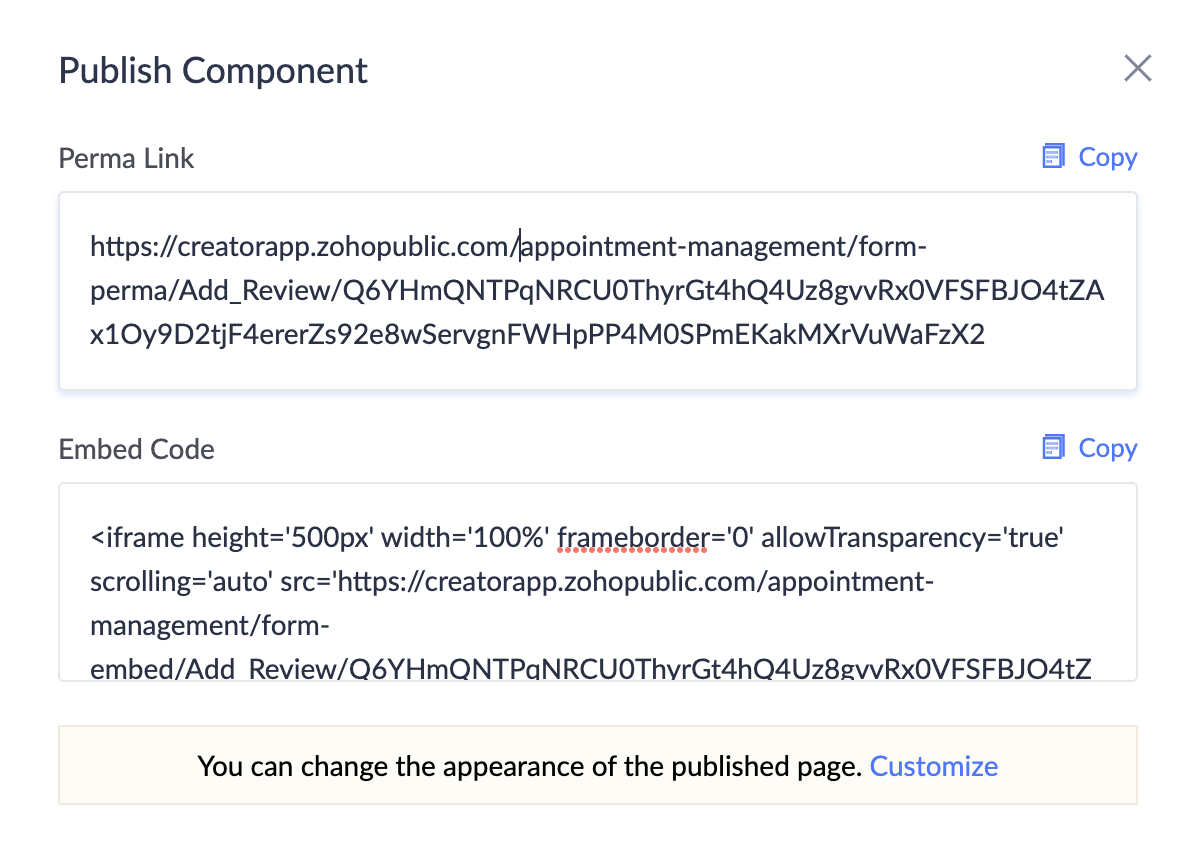Click the Perma Link label
Screen dimensions: 1192x852
127,158
